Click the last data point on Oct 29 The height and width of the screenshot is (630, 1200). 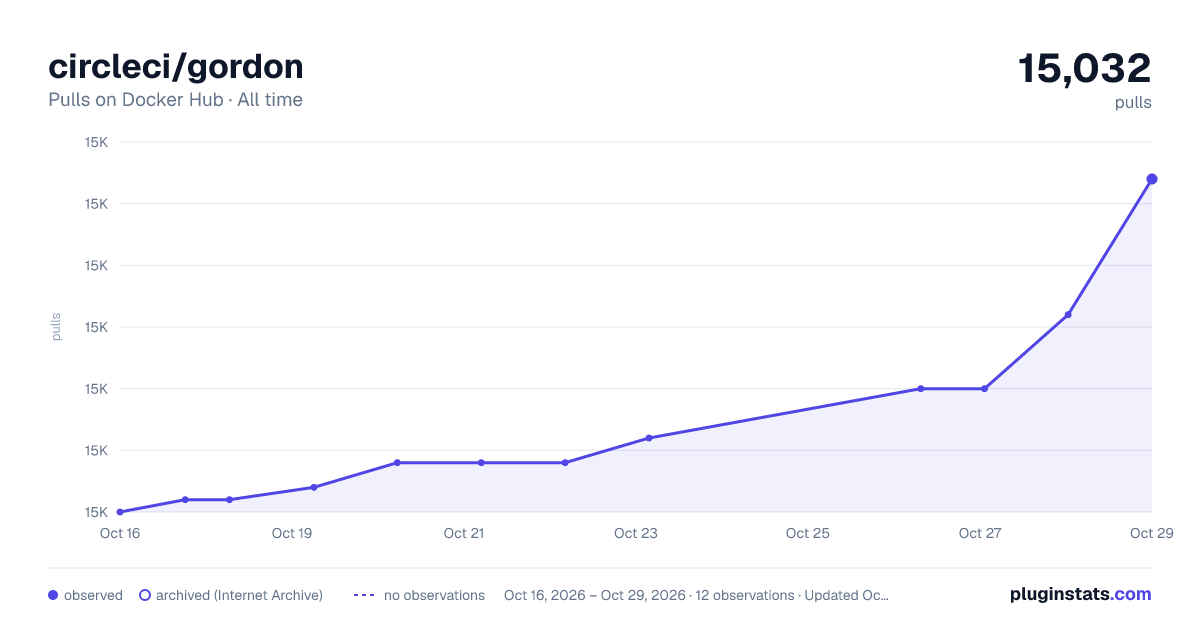pos(1152,179)
